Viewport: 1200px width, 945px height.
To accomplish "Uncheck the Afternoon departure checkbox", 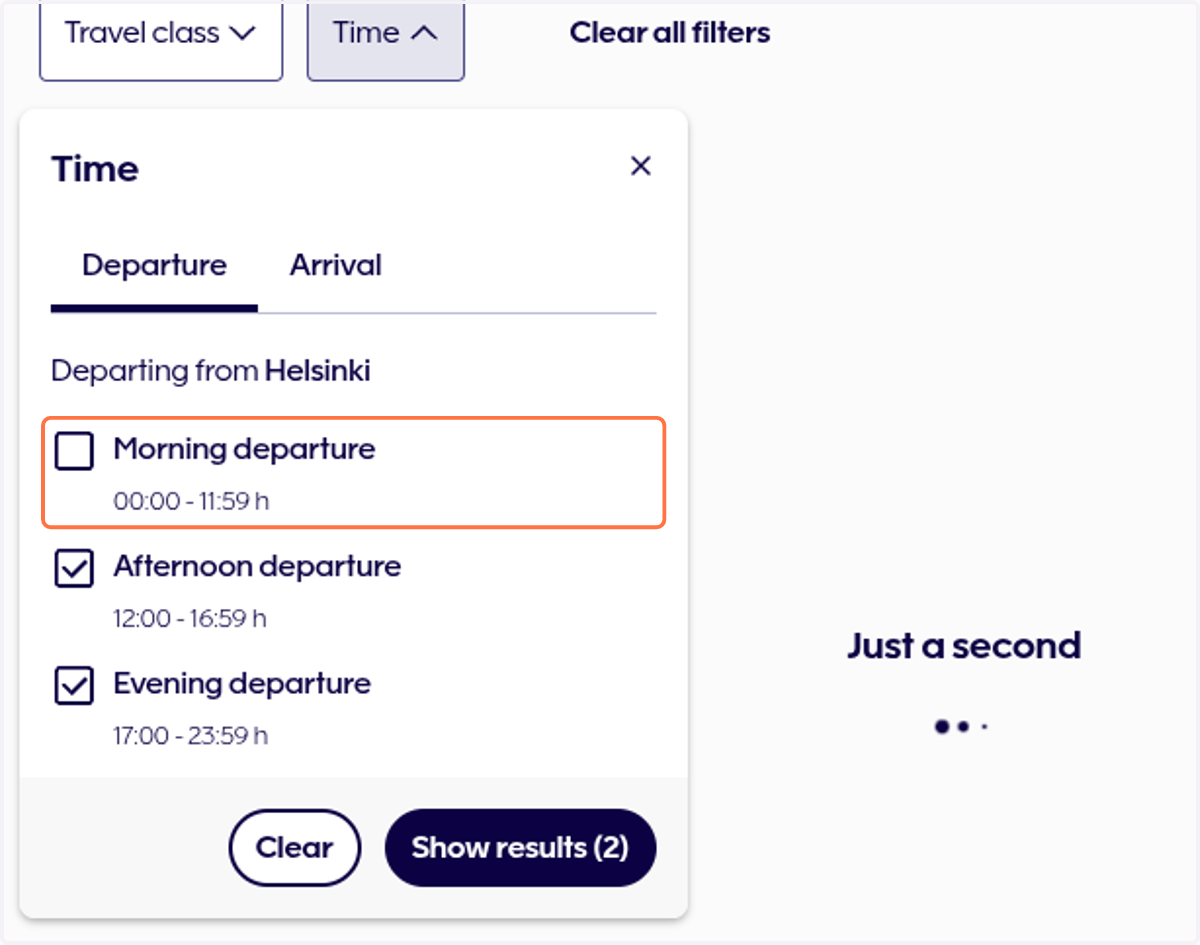I will (x=74, y=569).
